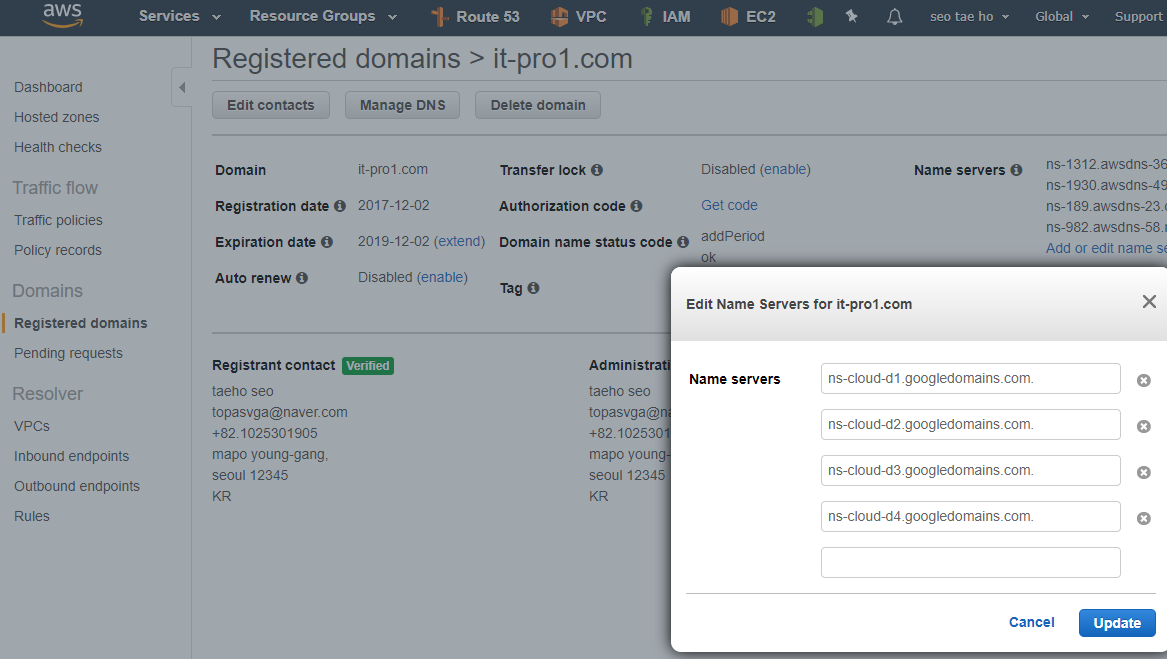Click the ns-1312.awsdns name server entry

pyautogui.click(x=1106, y=165)
